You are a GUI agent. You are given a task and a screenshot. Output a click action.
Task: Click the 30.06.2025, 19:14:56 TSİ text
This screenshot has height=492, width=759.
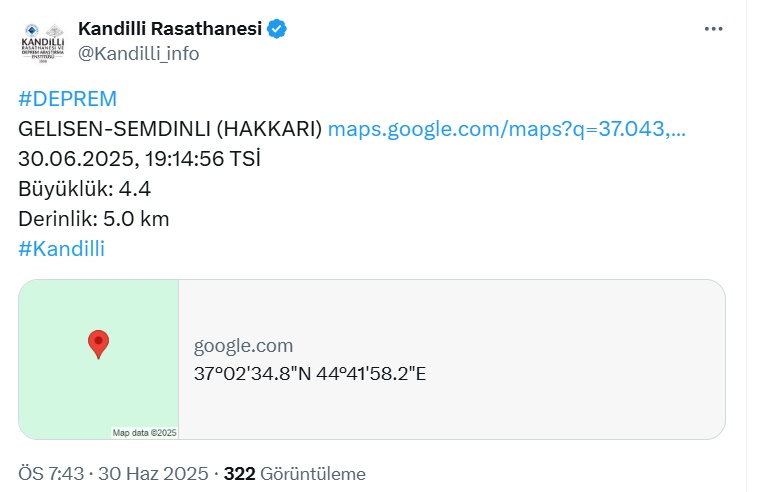[x=139, y=159]
